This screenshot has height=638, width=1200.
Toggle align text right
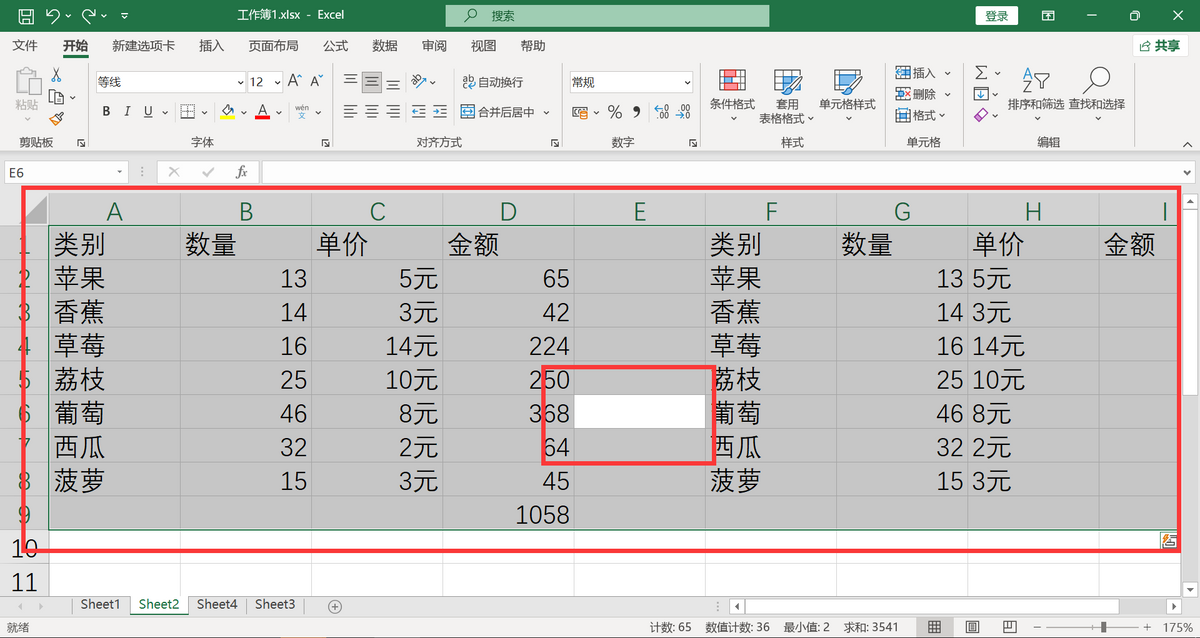point(394,112)
